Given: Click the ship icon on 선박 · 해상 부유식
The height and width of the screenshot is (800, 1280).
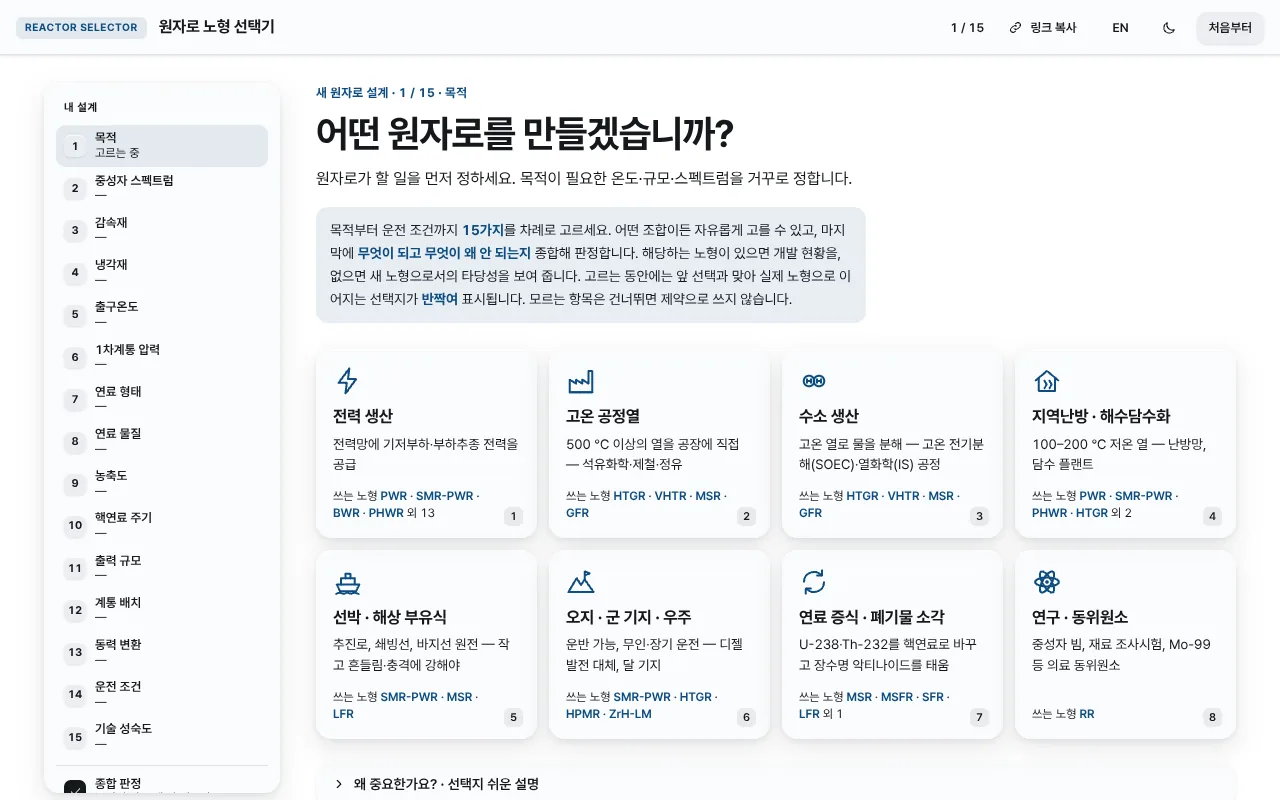Looking at the screenshot, I should (347, 582).
